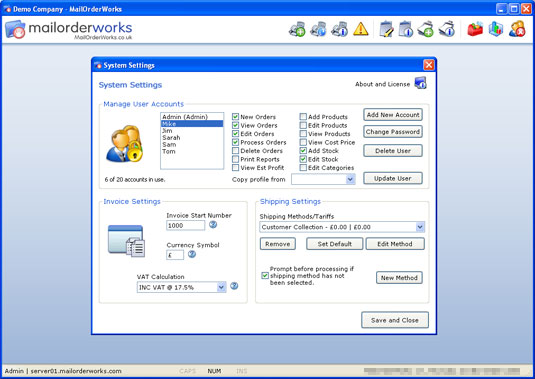Click the order icon with blue refresh badge
This screenshot has height=379, width=535.
click(318, 29)
